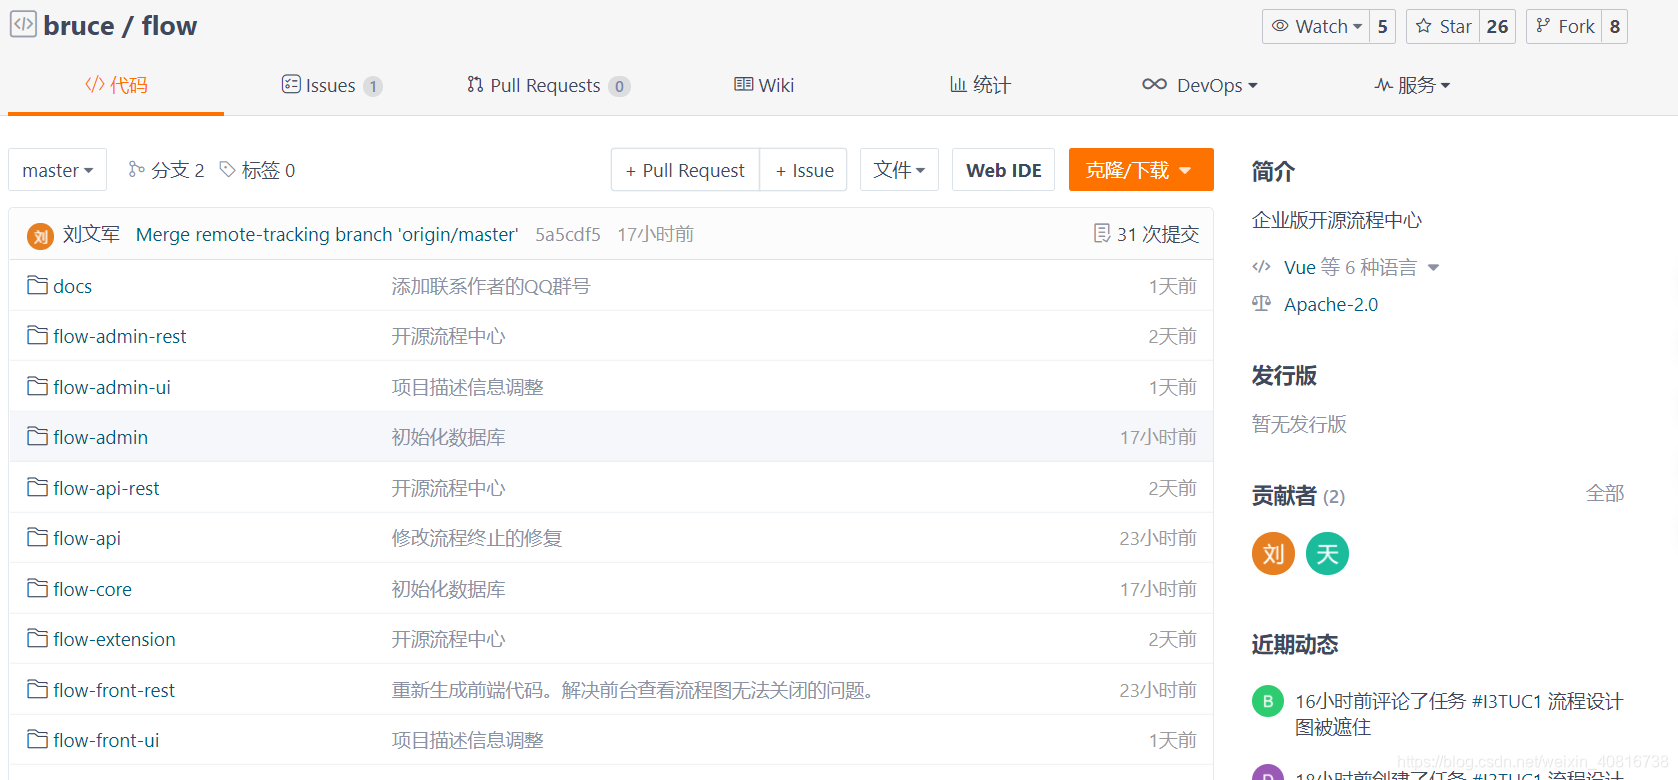The width and height of the screenshot is (1678, 780).
Task: Expand the 文件 dropdown menu
Action: pyautogui.click(x=899, y=170)
